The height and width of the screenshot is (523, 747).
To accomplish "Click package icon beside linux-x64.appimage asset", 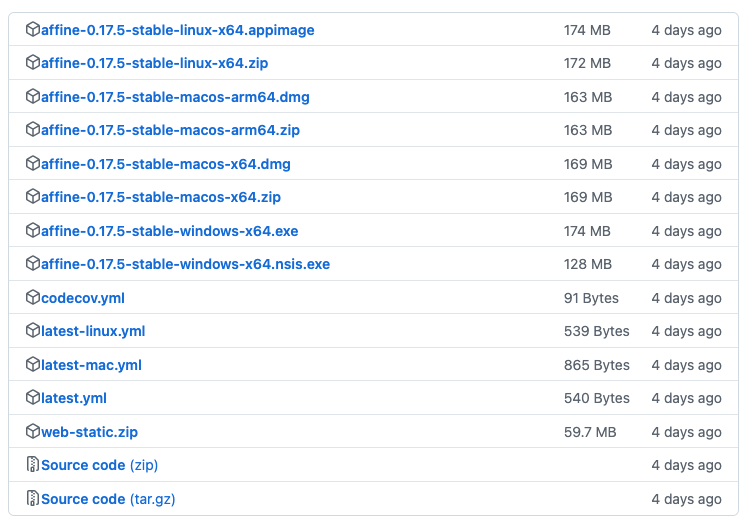I will tap(32, 30).
